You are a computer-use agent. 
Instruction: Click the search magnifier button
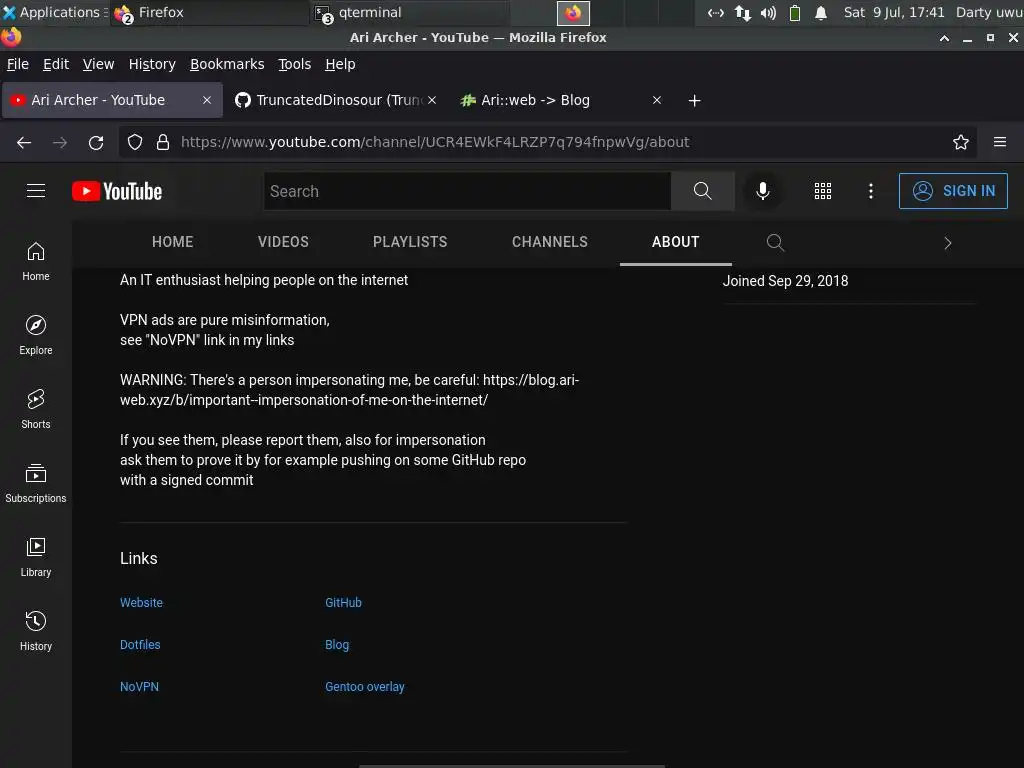[703, 191]
